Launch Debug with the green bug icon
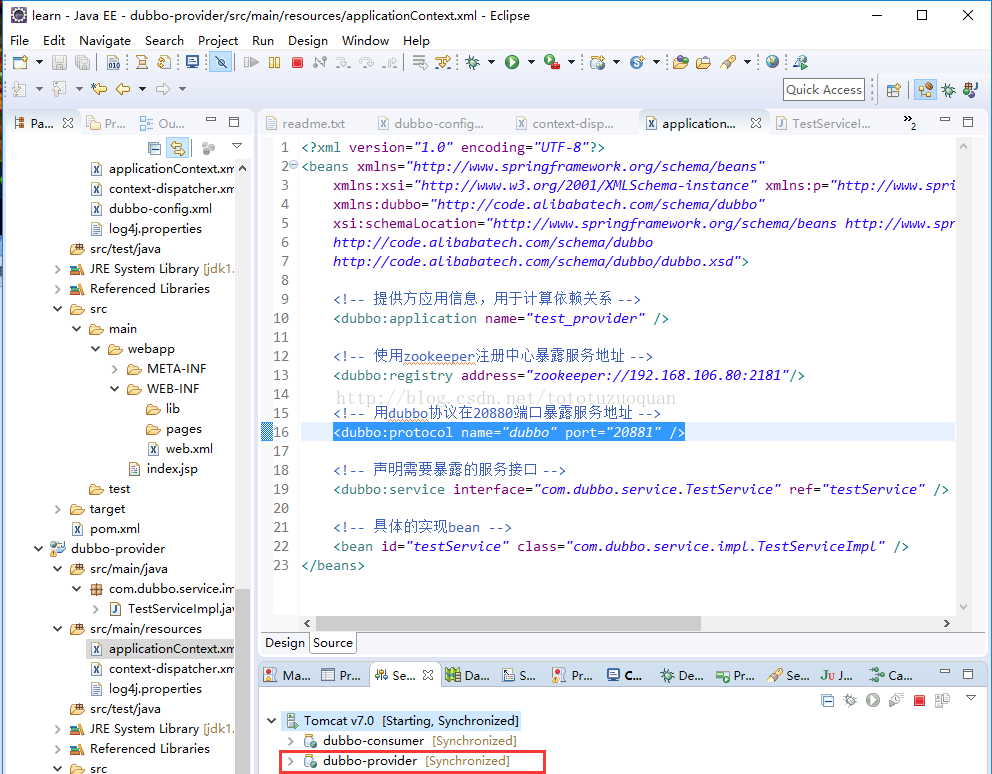The image size is (992, 774). (473, 62)
